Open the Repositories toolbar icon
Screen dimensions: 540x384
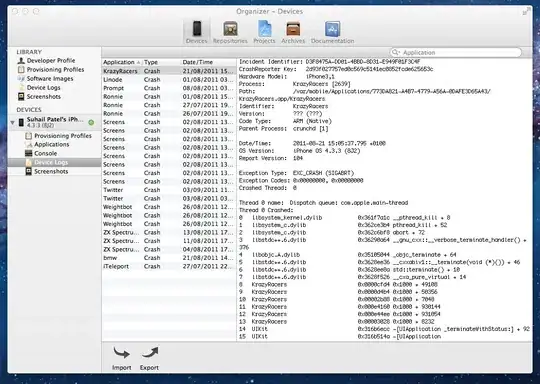coord(230,32)
